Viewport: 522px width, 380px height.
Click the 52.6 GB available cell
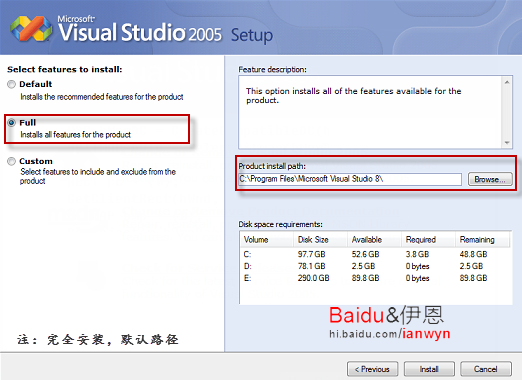click(x=365, y=254)
